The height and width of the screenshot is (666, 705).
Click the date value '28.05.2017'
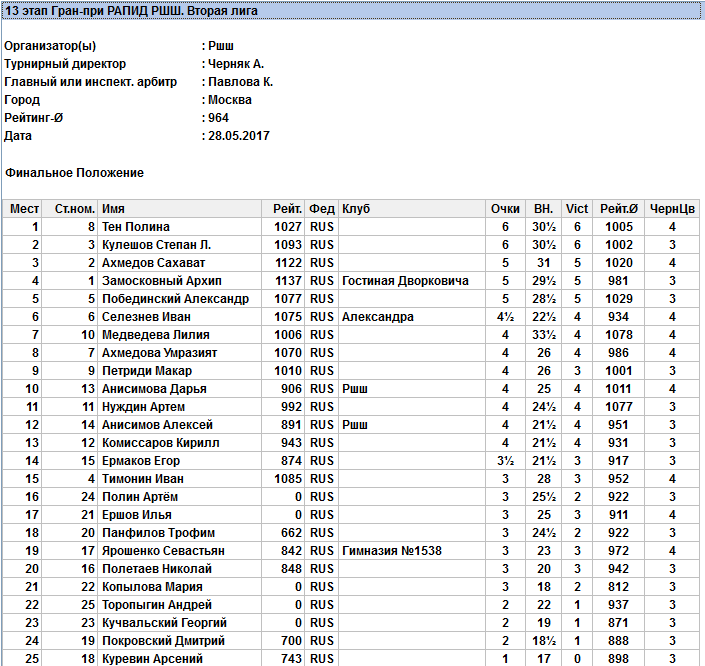tap(239, 136)
